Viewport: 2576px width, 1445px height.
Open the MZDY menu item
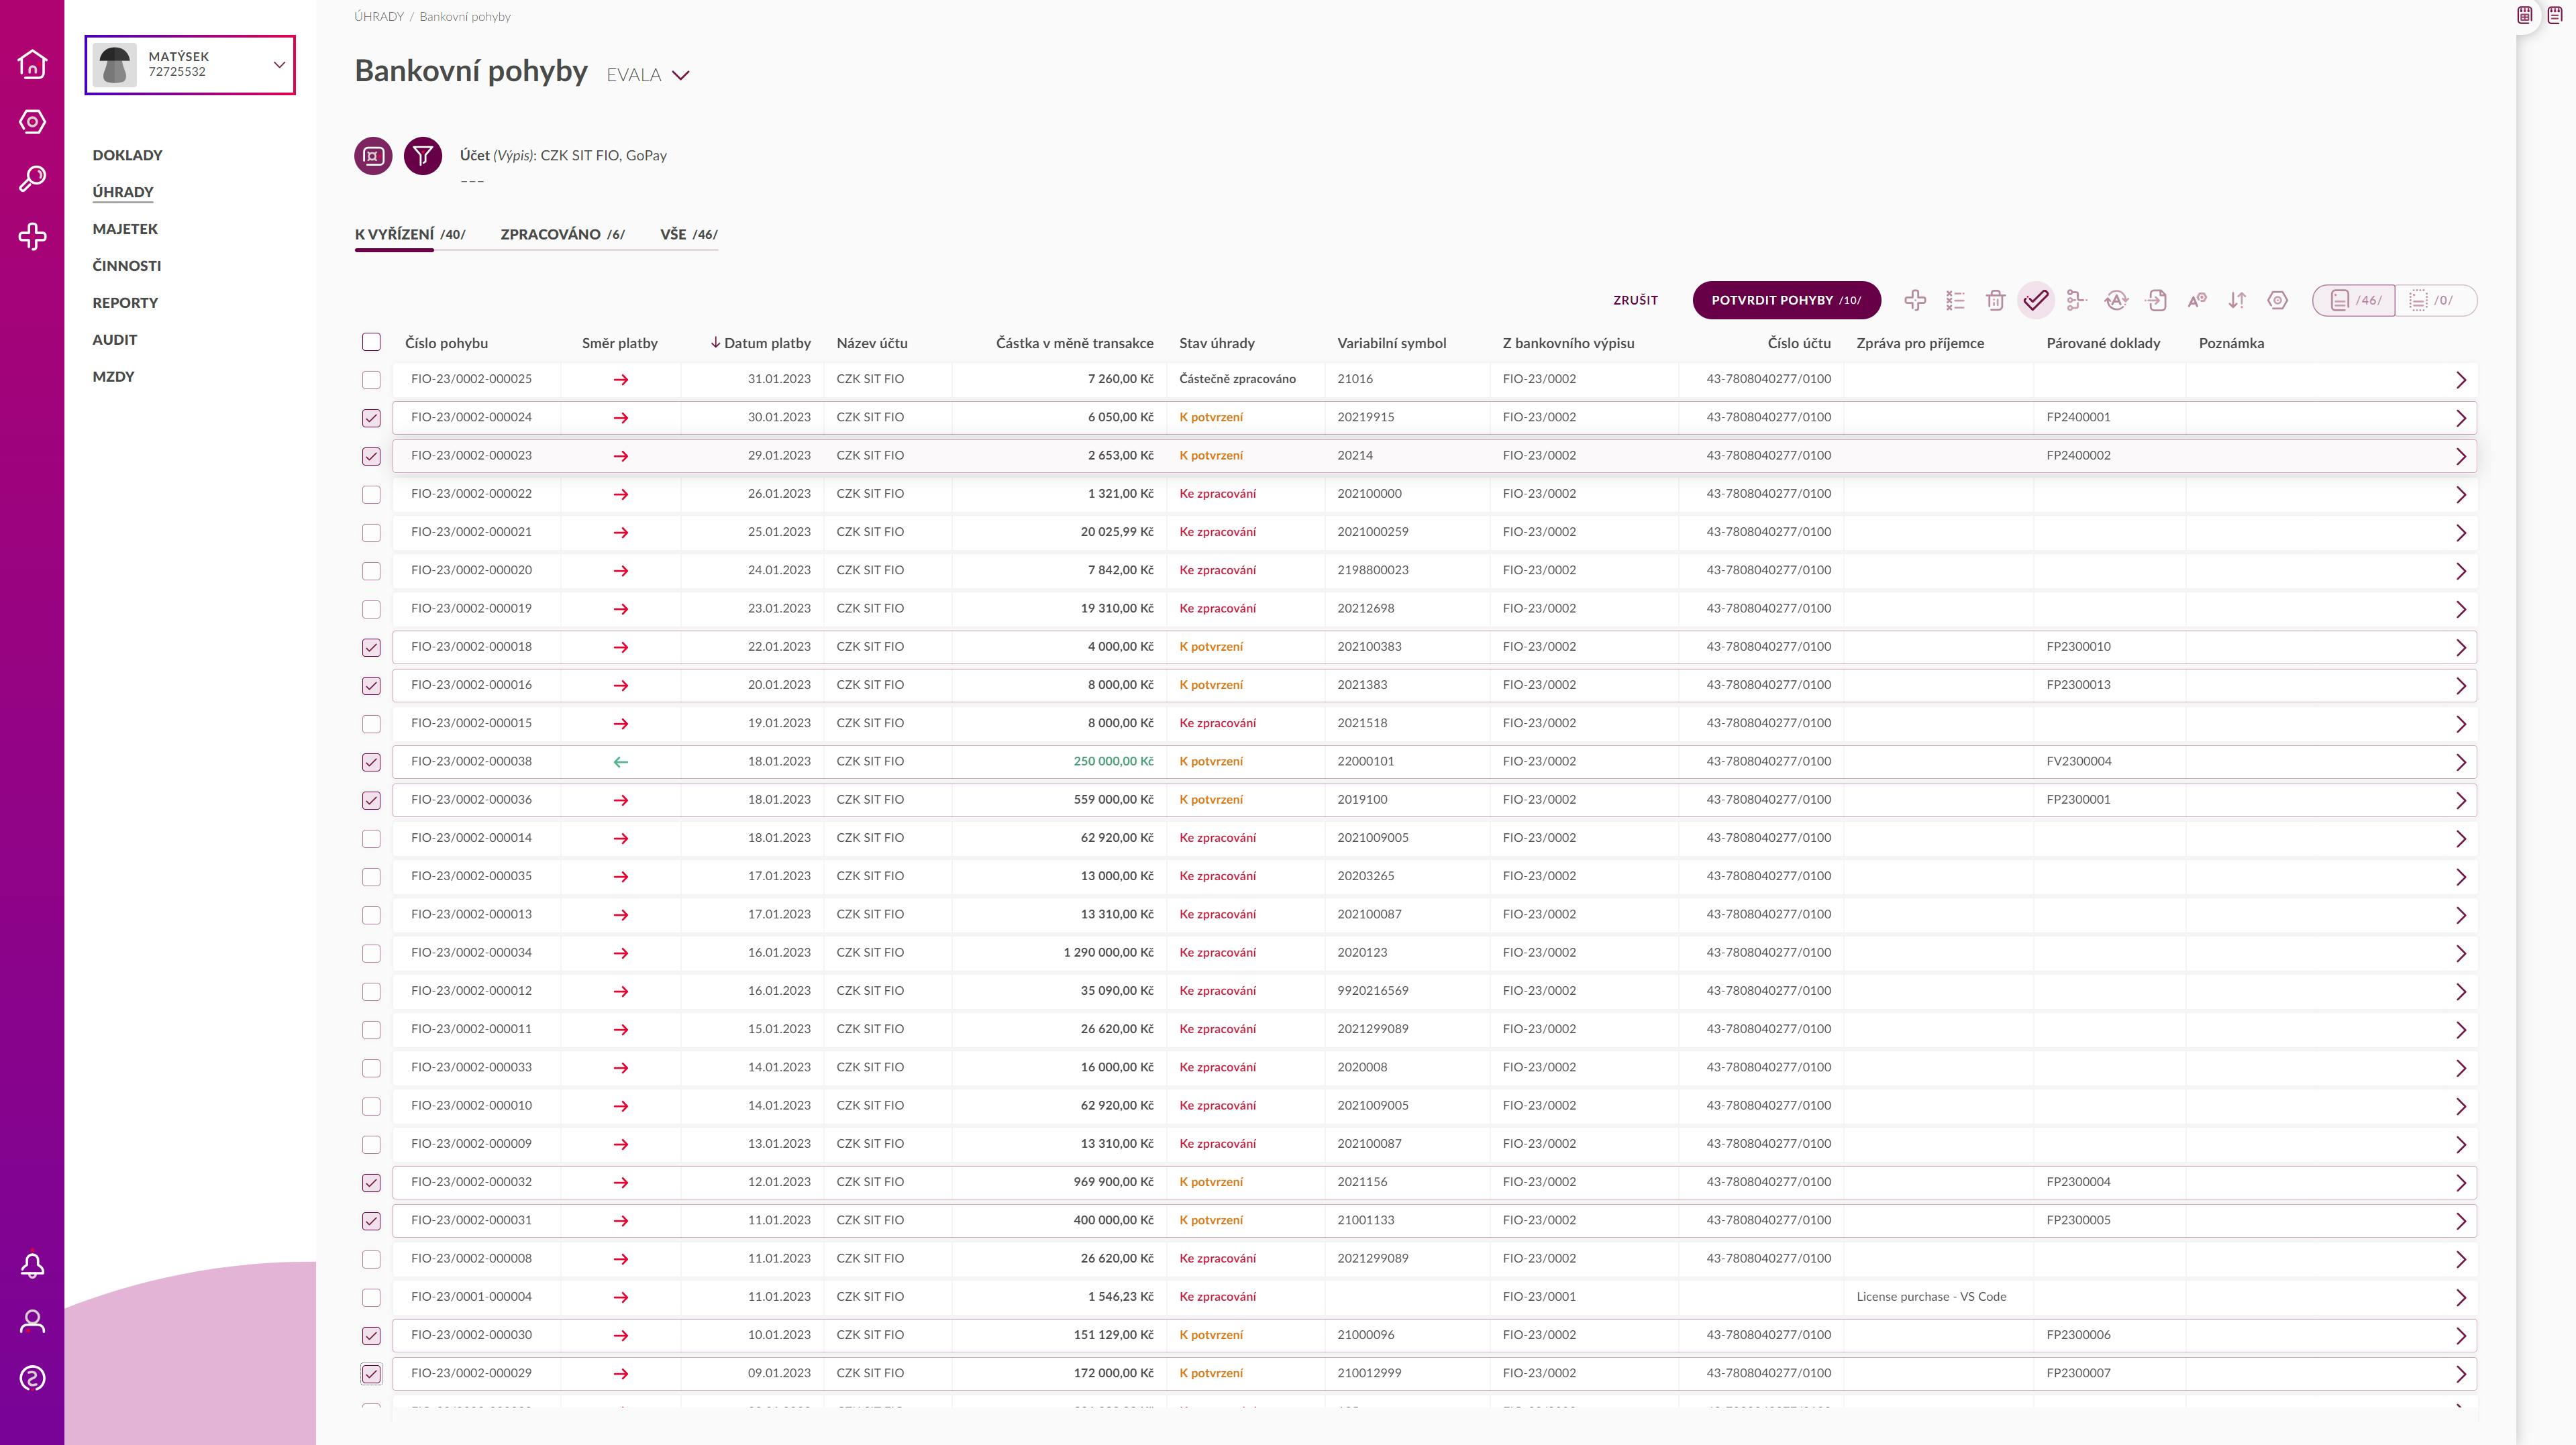113,377
